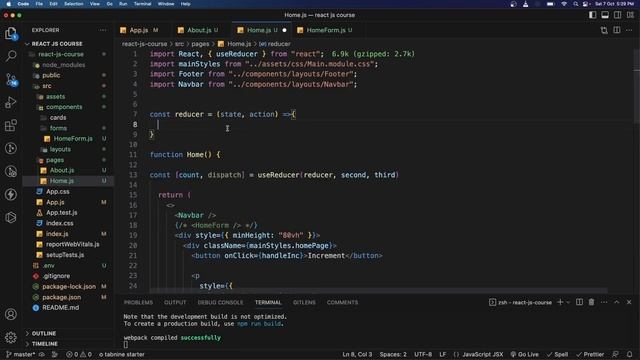640x360 pixels.
Task: Open editor more actions ellipsis
Action: coord(629,30)
